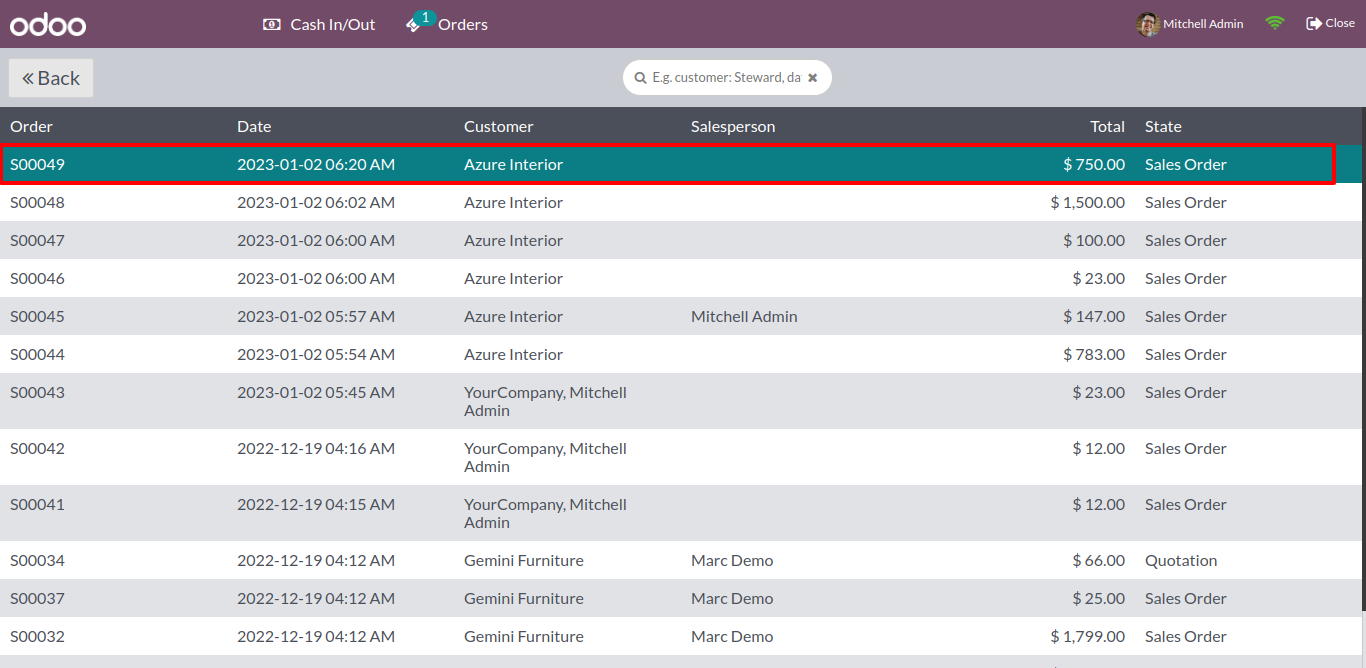Click date 2022-12-19 04:16 AM

[316, 449]
